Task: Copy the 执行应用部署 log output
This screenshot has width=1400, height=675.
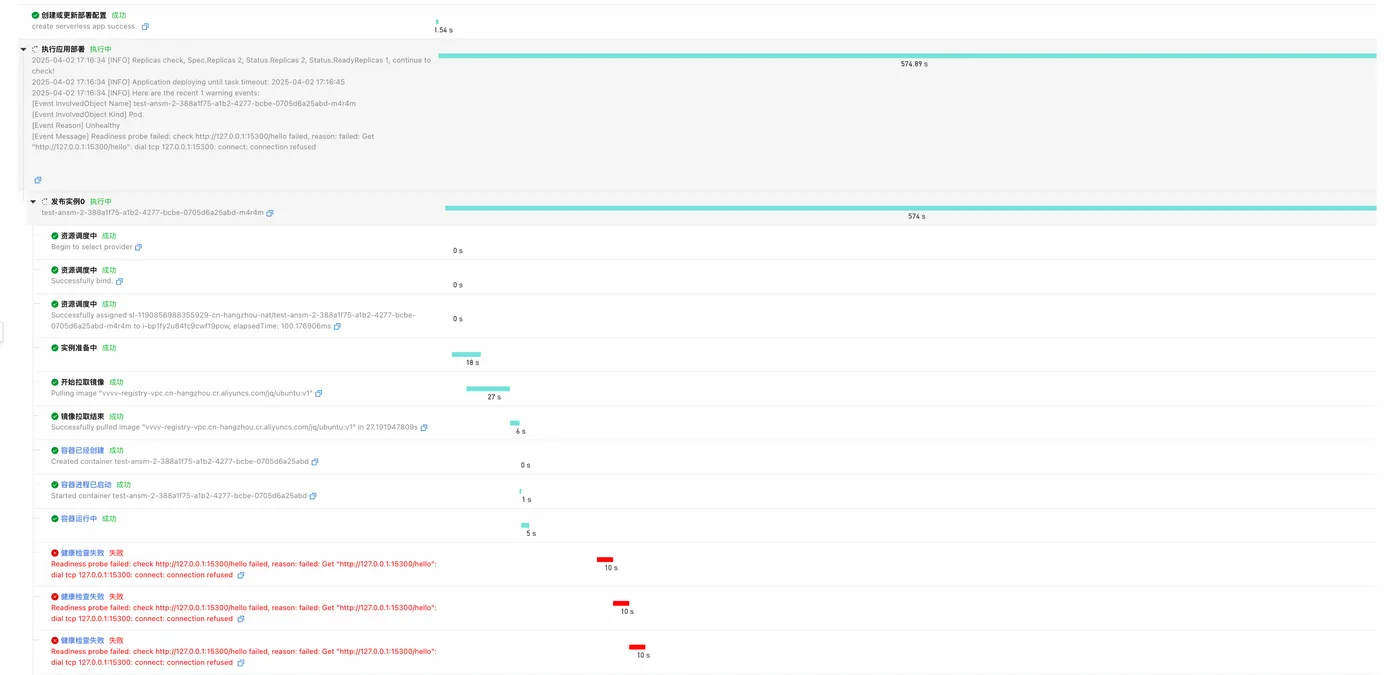Action: click(x=38, y=180)
